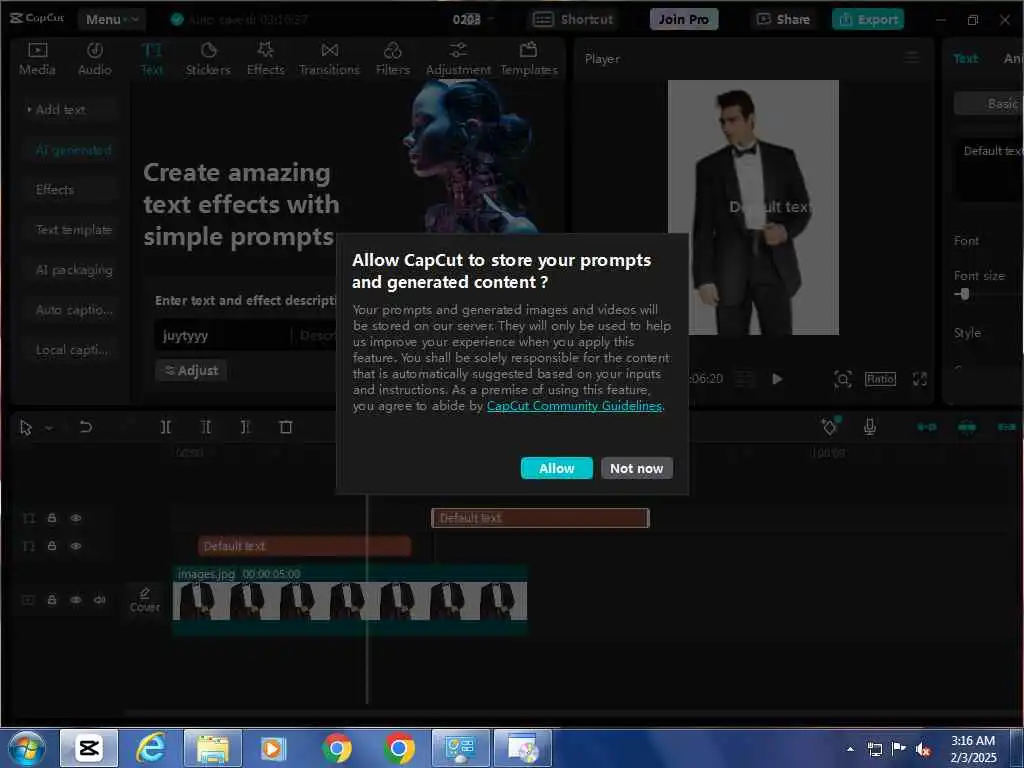Toggle fullscreen preview in Player
This screenshot has width=1024, height=768.
[x=920, y=379]
